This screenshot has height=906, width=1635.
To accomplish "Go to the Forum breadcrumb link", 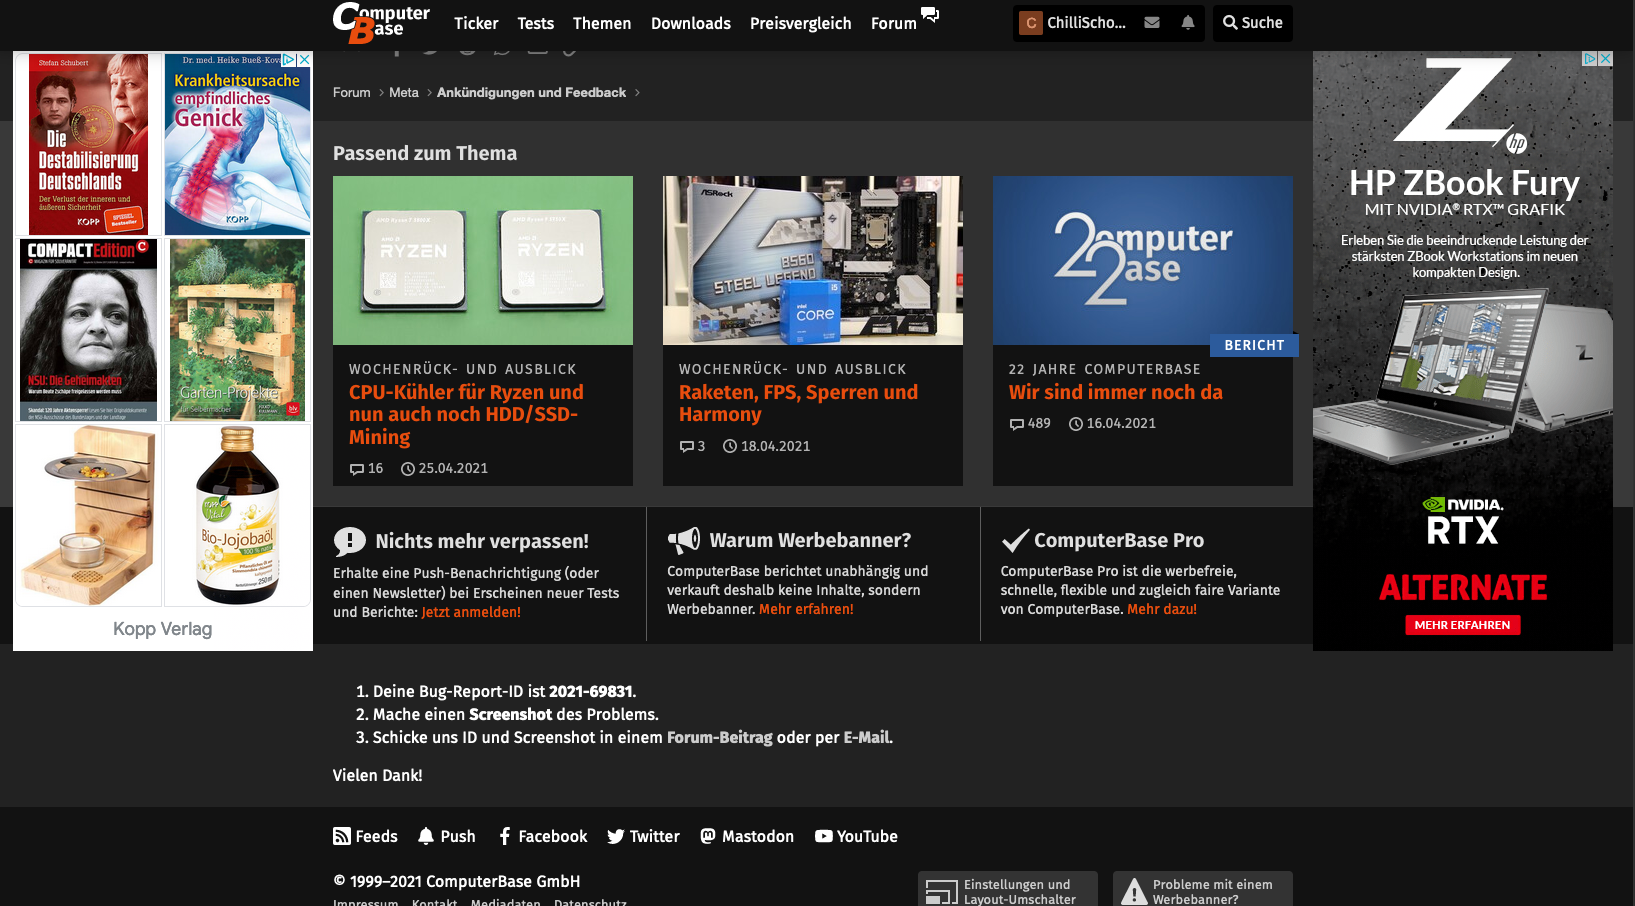I will (352, 92).
